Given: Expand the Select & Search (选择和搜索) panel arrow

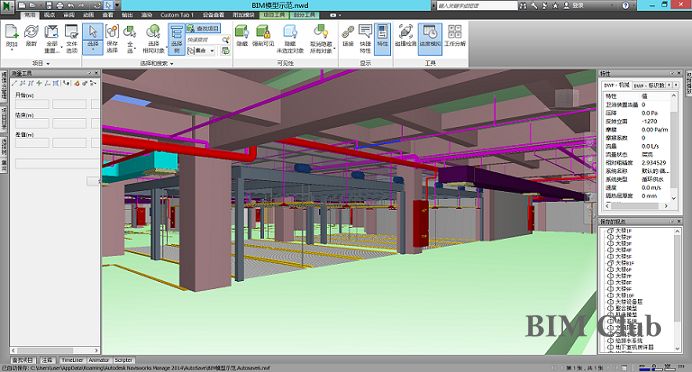Looking at the screenshot, I should (172, 64).
